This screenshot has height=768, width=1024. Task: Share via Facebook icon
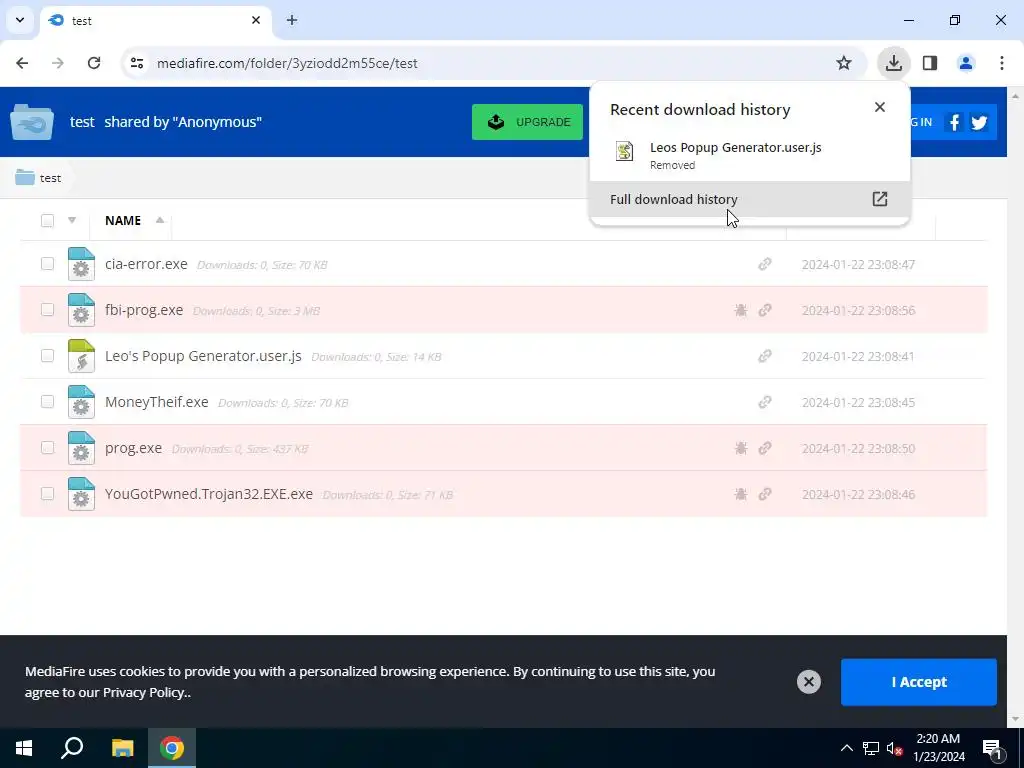tap(954, 122)
